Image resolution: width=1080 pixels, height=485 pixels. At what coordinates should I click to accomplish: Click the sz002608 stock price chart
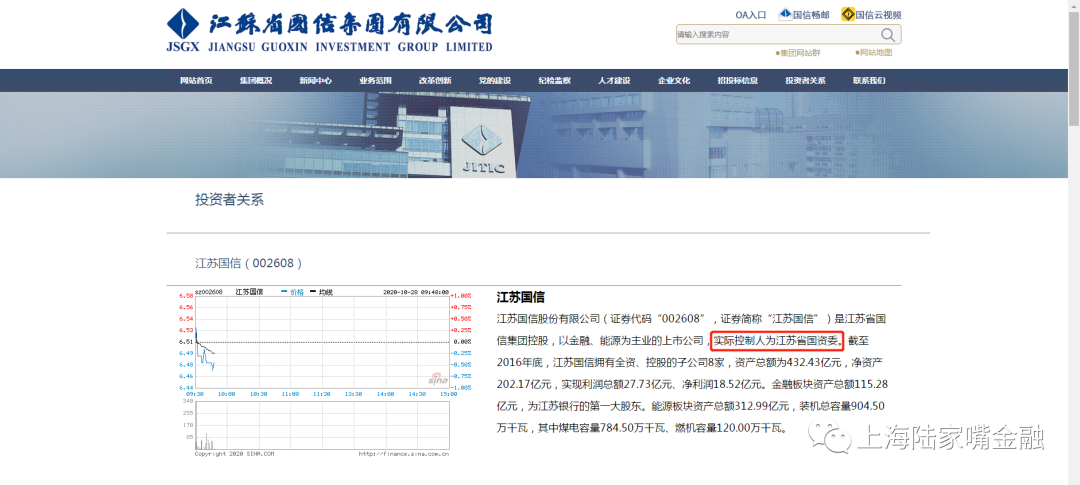pos(322,342)
